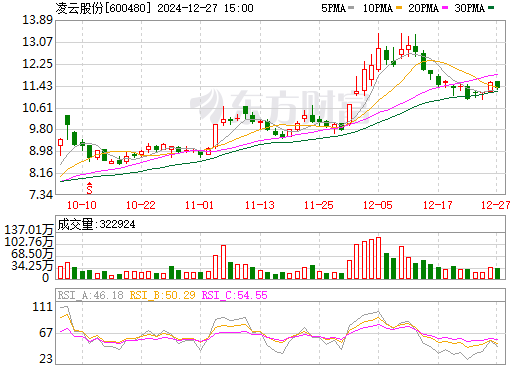This screenshot has width=520, height=365.
Task: Click the RSI_A:46.18 indicator label
Action: tap(90, 295)
